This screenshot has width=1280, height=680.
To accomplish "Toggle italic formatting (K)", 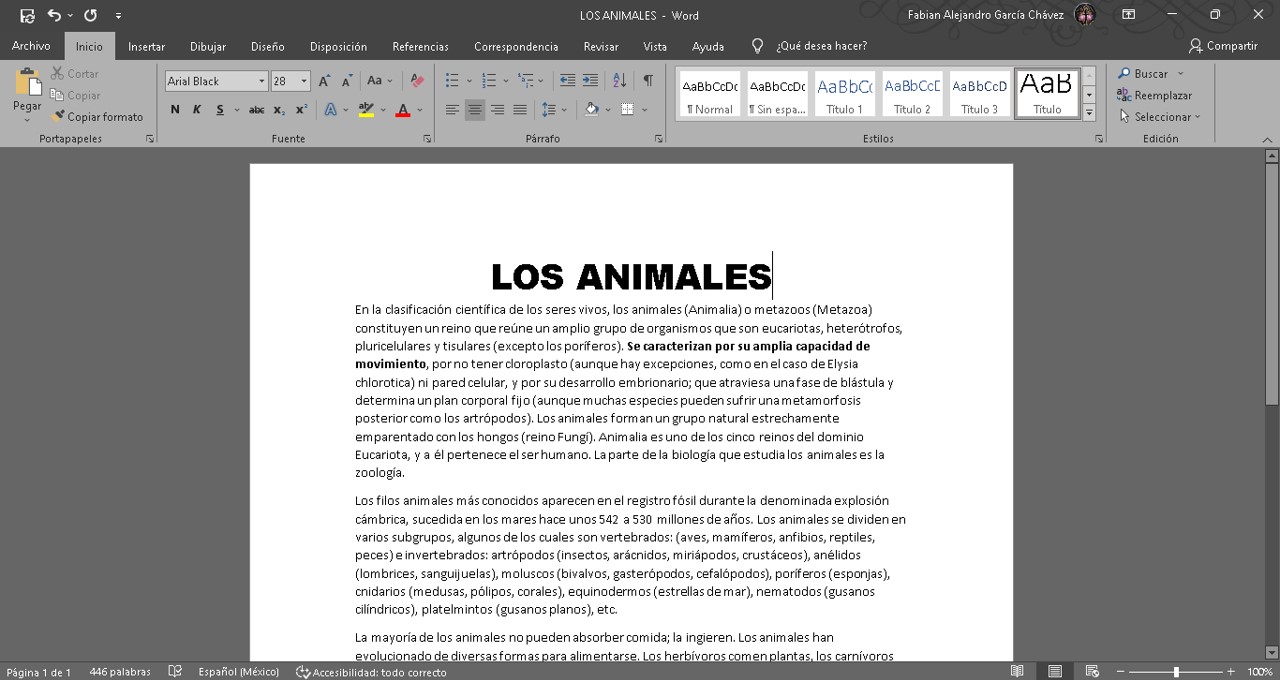I will click(x=197, y=110).
